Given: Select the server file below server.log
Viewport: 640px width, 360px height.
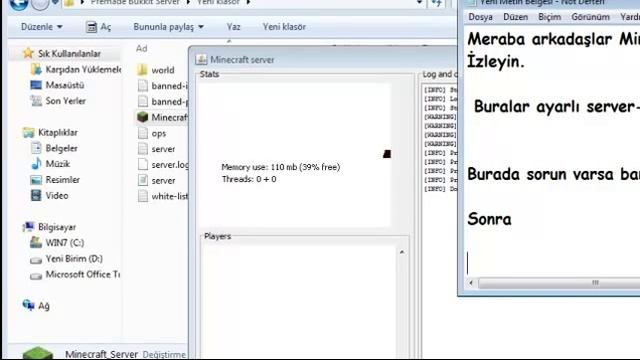Looking at the screenshot, I should pos(163,180).
